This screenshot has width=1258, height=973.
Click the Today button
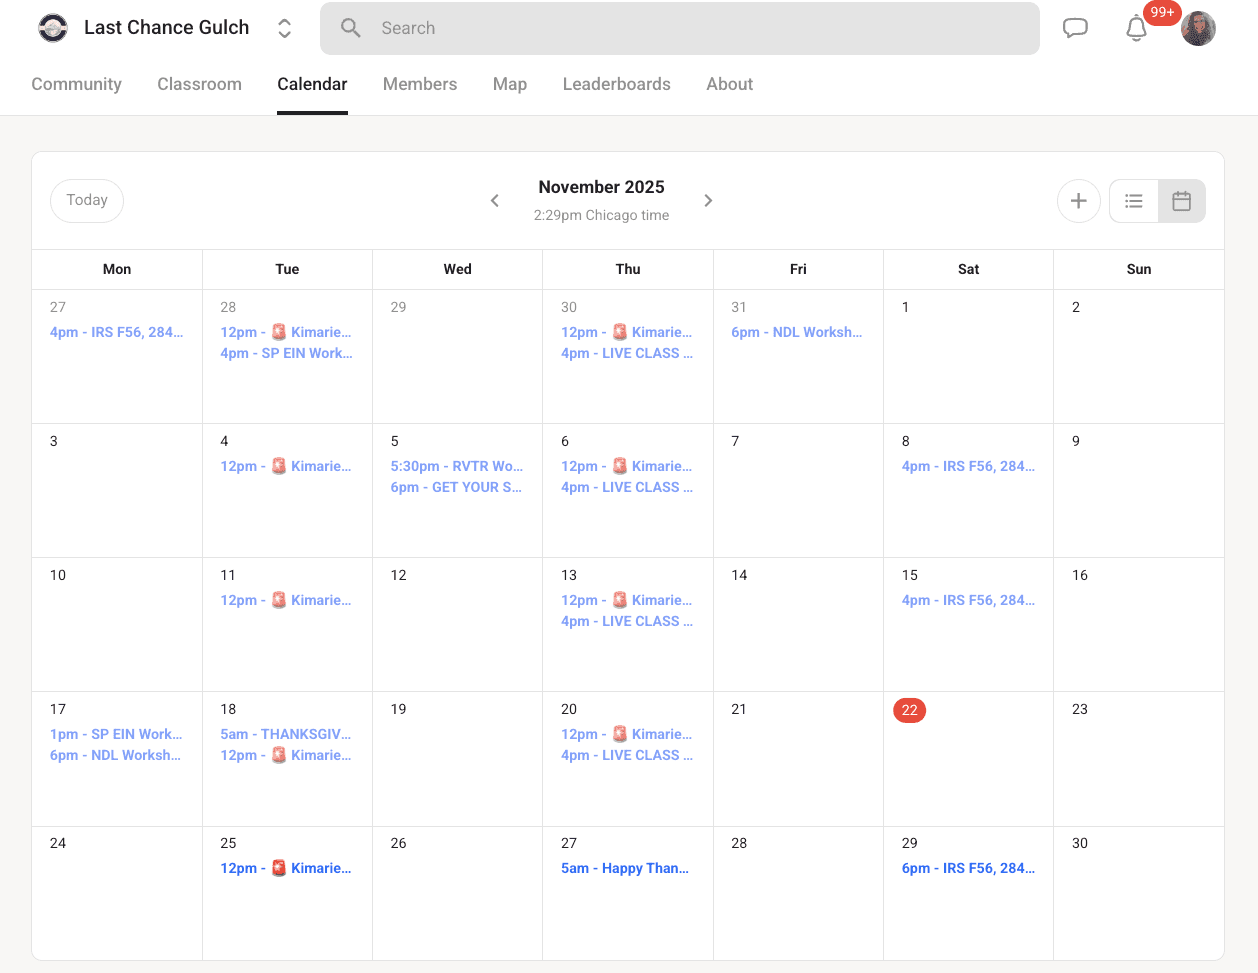click(86, 200)
